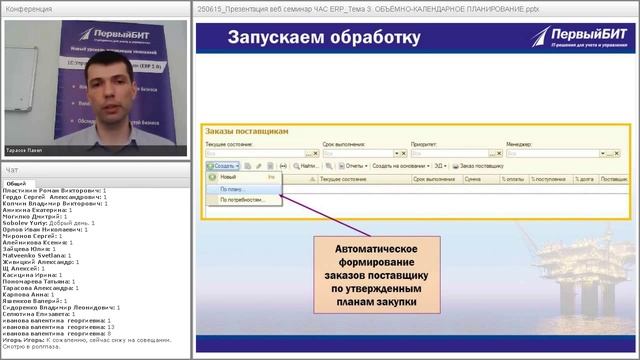This screenshot has width=640, height=360.
Task: Clear the Менеджер filter
Action: pyautogui.click(x=617, y=153)
